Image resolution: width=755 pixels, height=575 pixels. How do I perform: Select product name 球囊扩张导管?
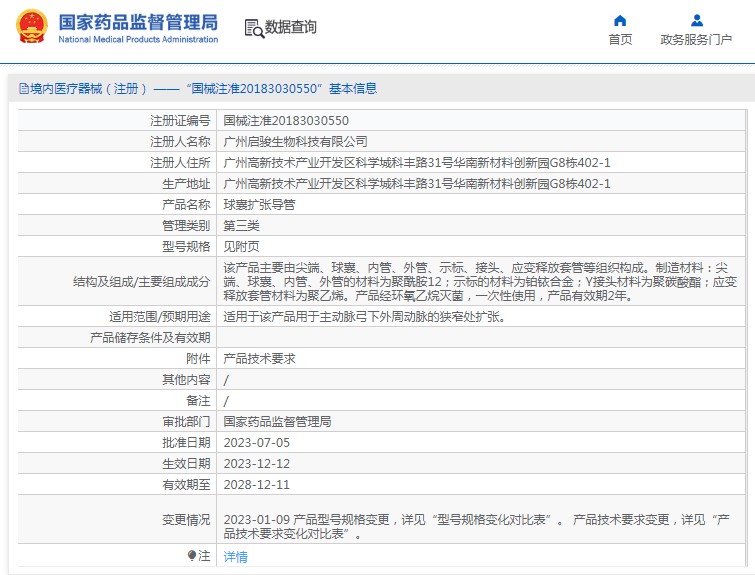(260, 205)
